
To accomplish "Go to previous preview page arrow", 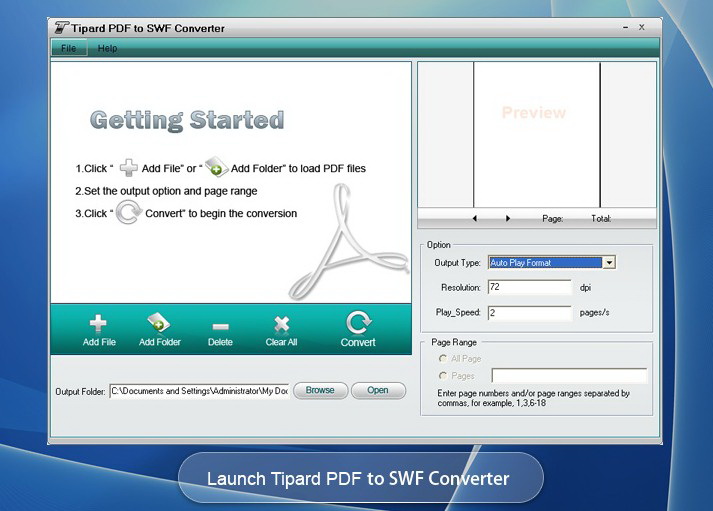I will (x=475, y=218).
